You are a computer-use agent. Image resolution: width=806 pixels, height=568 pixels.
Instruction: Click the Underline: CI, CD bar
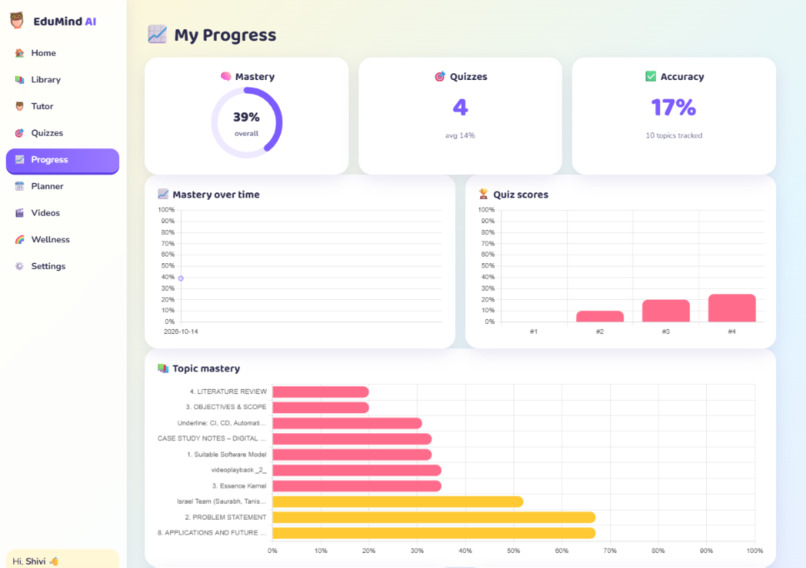pos(347,423)
